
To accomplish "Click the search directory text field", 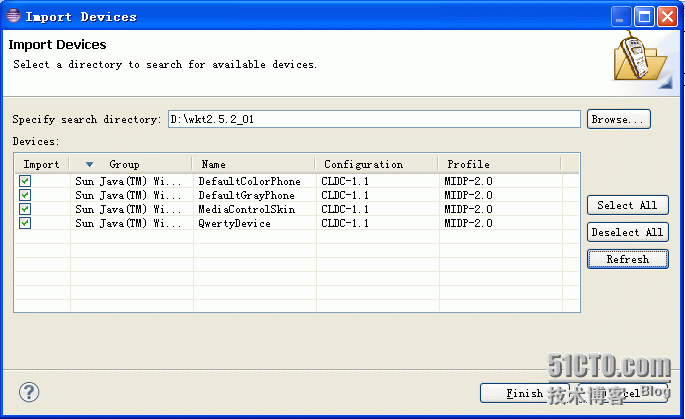I will pyautogui.click(x=374, y=119).
